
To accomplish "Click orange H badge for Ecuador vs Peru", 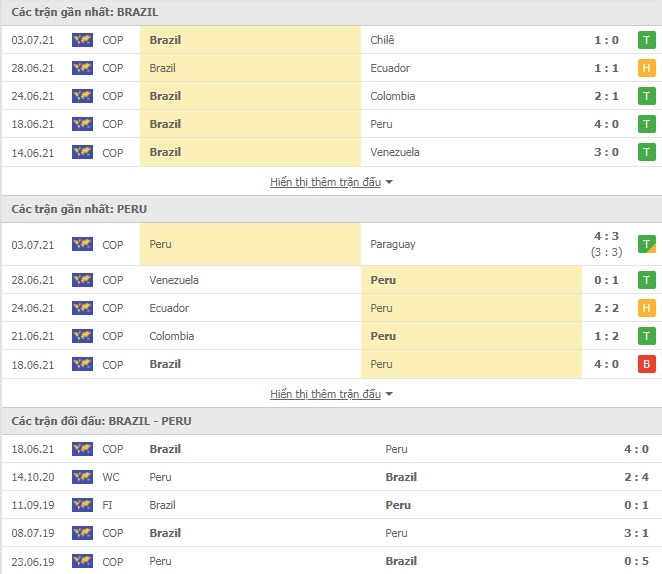I will (646, 308).
